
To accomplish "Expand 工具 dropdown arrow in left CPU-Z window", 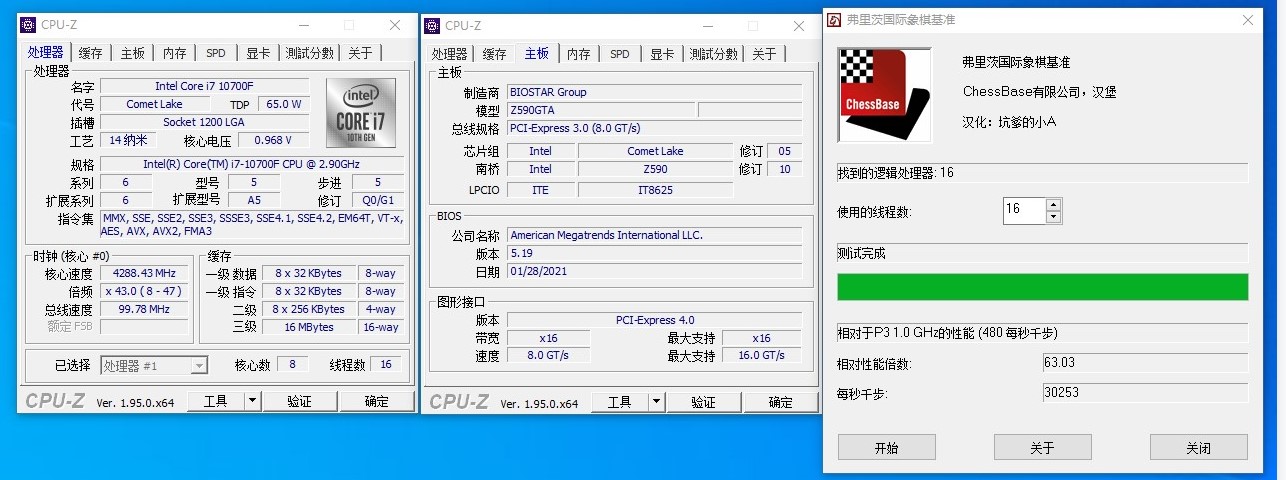I will pos(252,401).
